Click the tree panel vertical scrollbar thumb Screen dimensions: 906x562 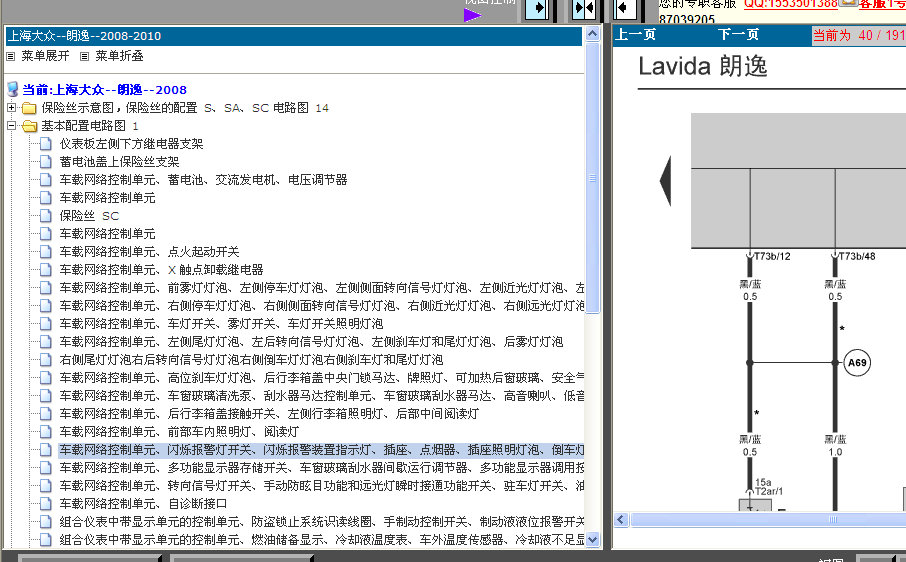(592, 178)
